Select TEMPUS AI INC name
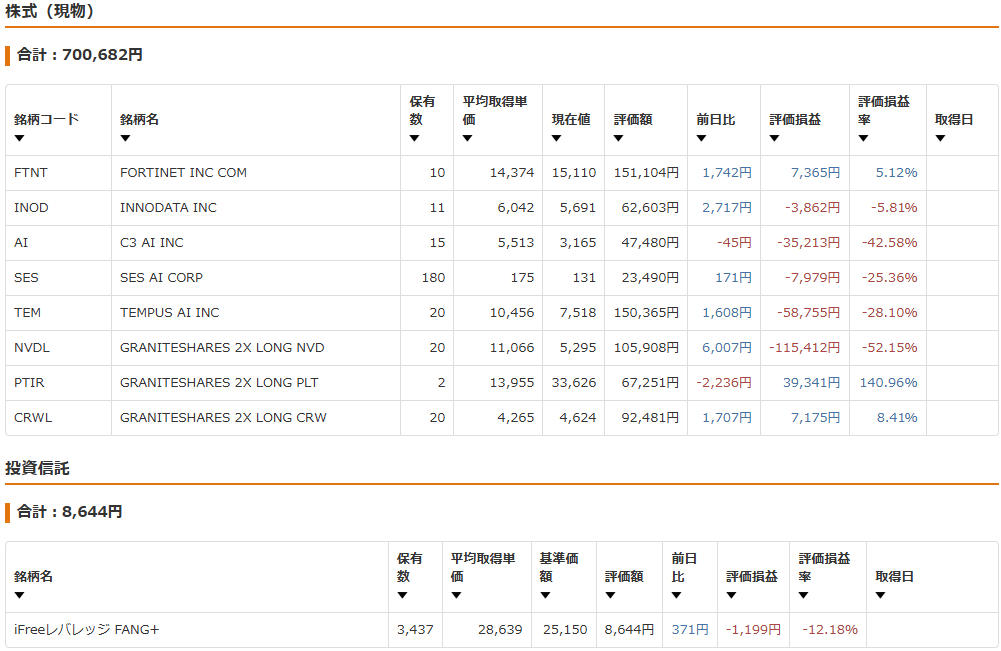 (170, 313)
